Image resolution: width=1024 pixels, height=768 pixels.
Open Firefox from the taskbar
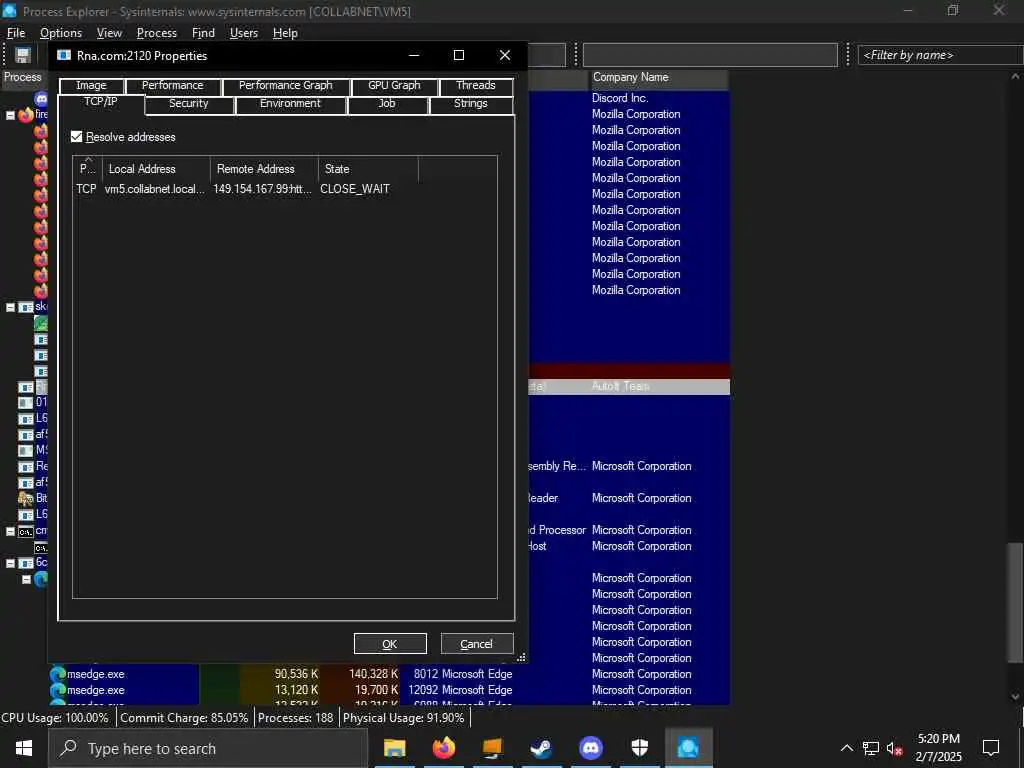pyautogui.click(x=443, y=748)
